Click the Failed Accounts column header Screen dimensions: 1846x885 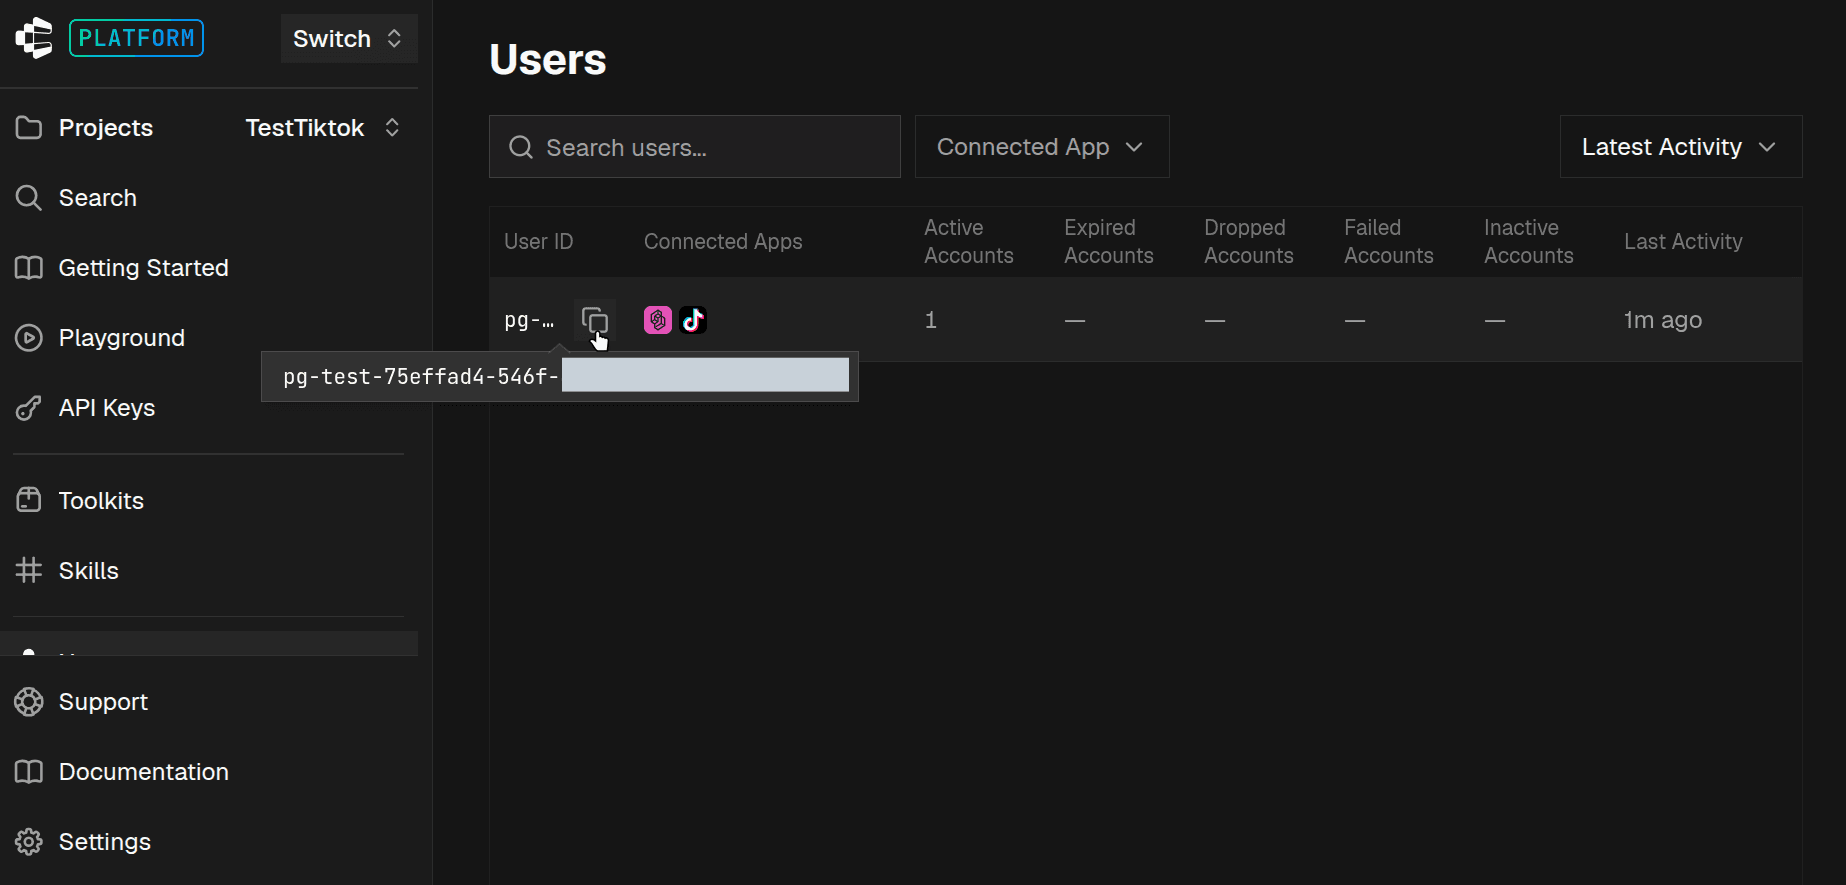coord(1389,242)
